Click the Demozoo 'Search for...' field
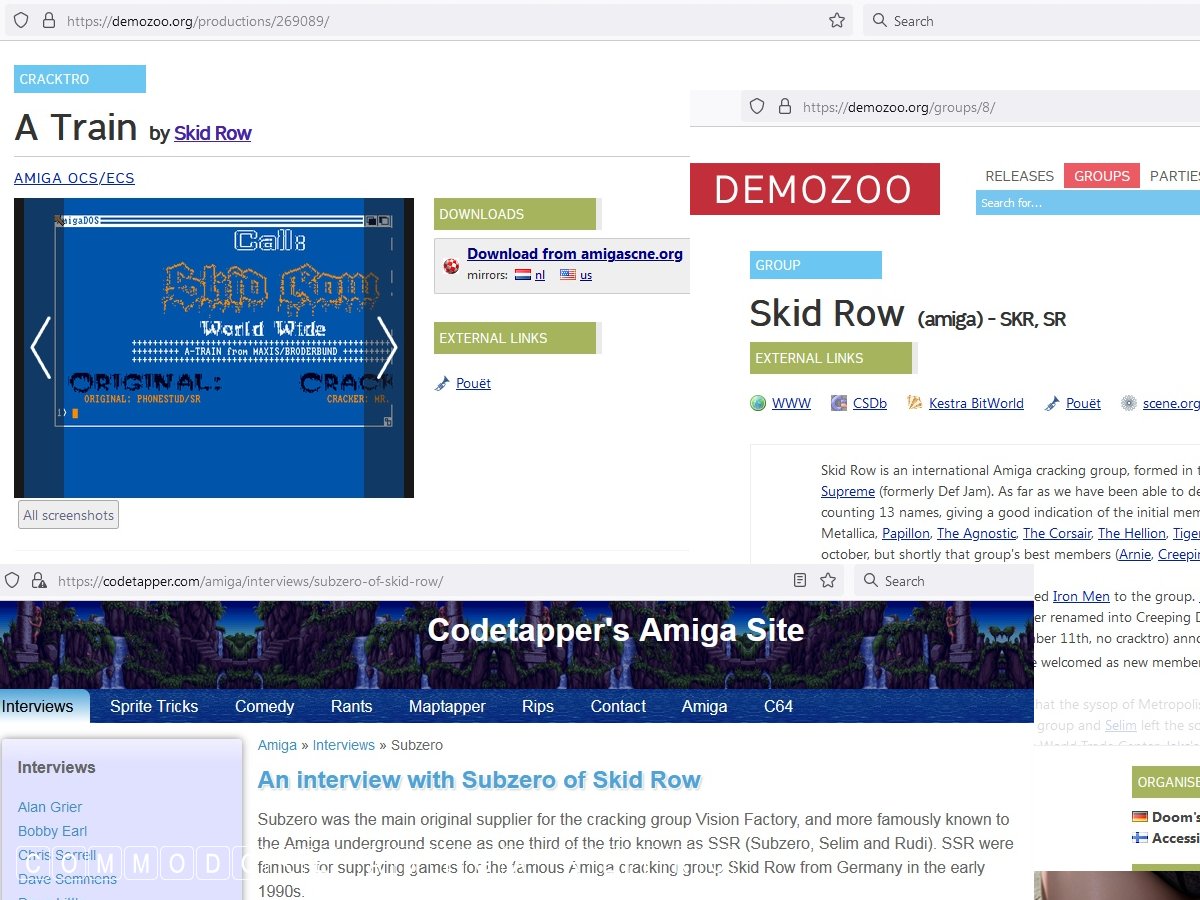Screen dimensions: 1200x900 click(x=1085, y=203)
